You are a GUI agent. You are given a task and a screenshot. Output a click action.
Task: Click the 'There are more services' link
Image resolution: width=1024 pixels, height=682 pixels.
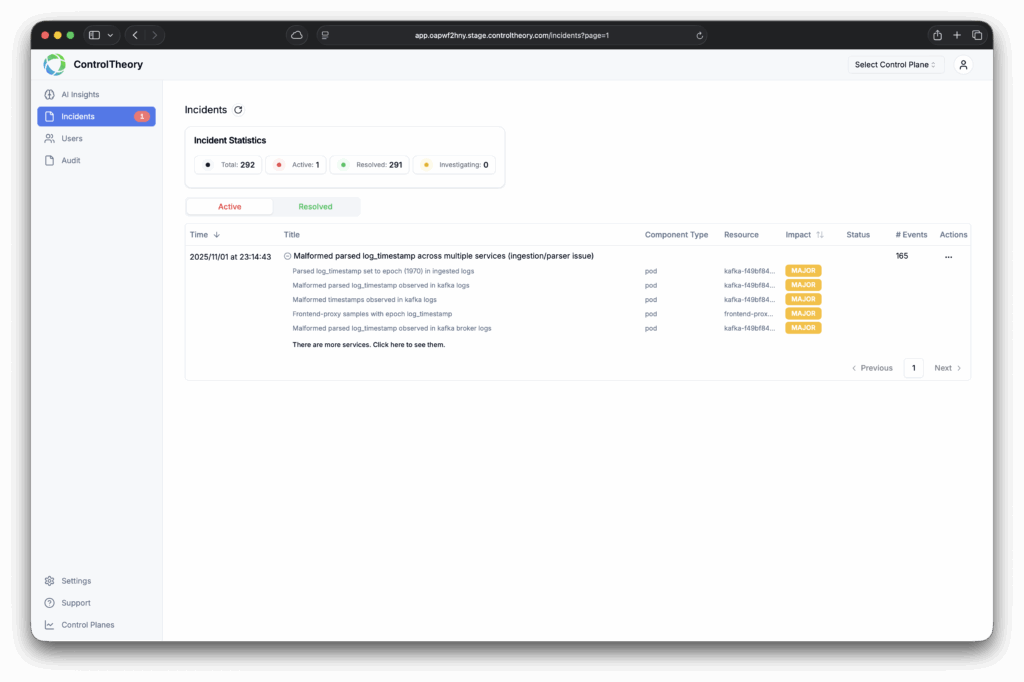(368, 344)
